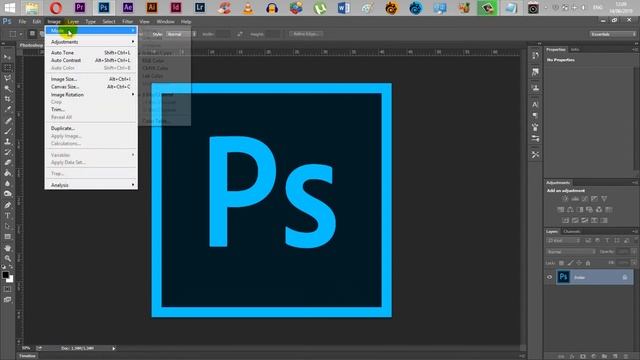Hide the Ps layer using eye icon

[x=549, y=277]
